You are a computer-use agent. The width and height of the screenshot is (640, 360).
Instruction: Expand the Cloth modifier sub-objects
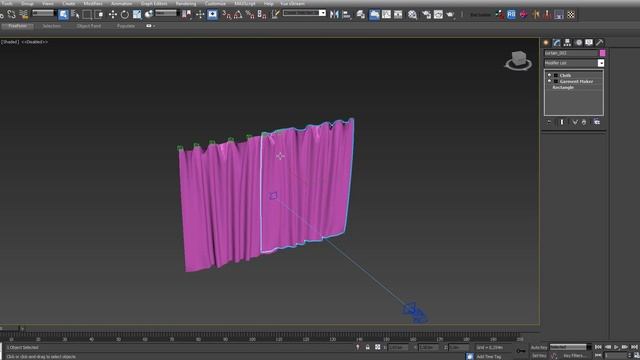556,76
